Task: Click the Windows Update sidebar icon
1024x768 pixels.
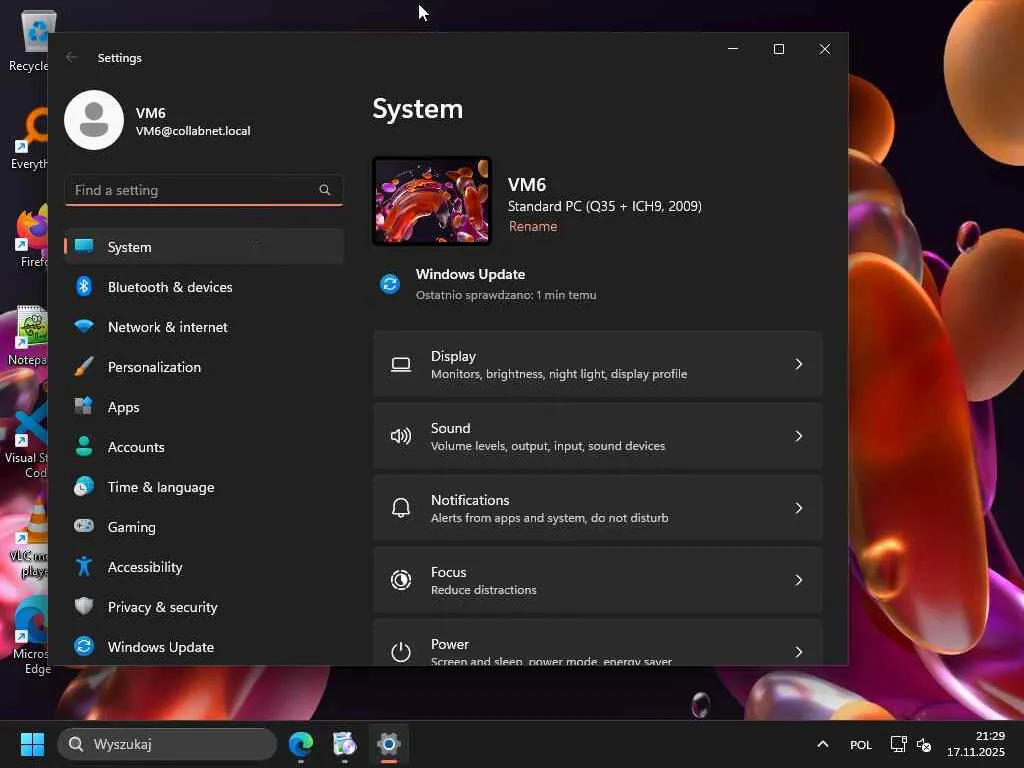Action: tap(84, 646)
